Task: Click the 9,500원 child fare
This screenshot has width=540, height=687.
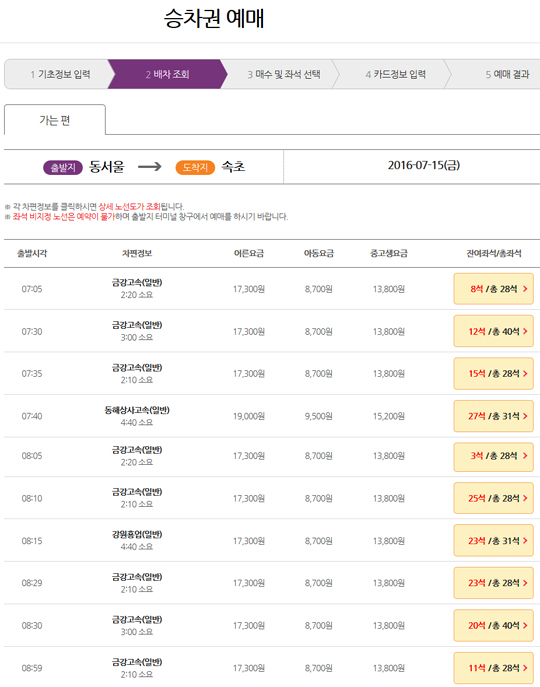Action: coord(319,416)
